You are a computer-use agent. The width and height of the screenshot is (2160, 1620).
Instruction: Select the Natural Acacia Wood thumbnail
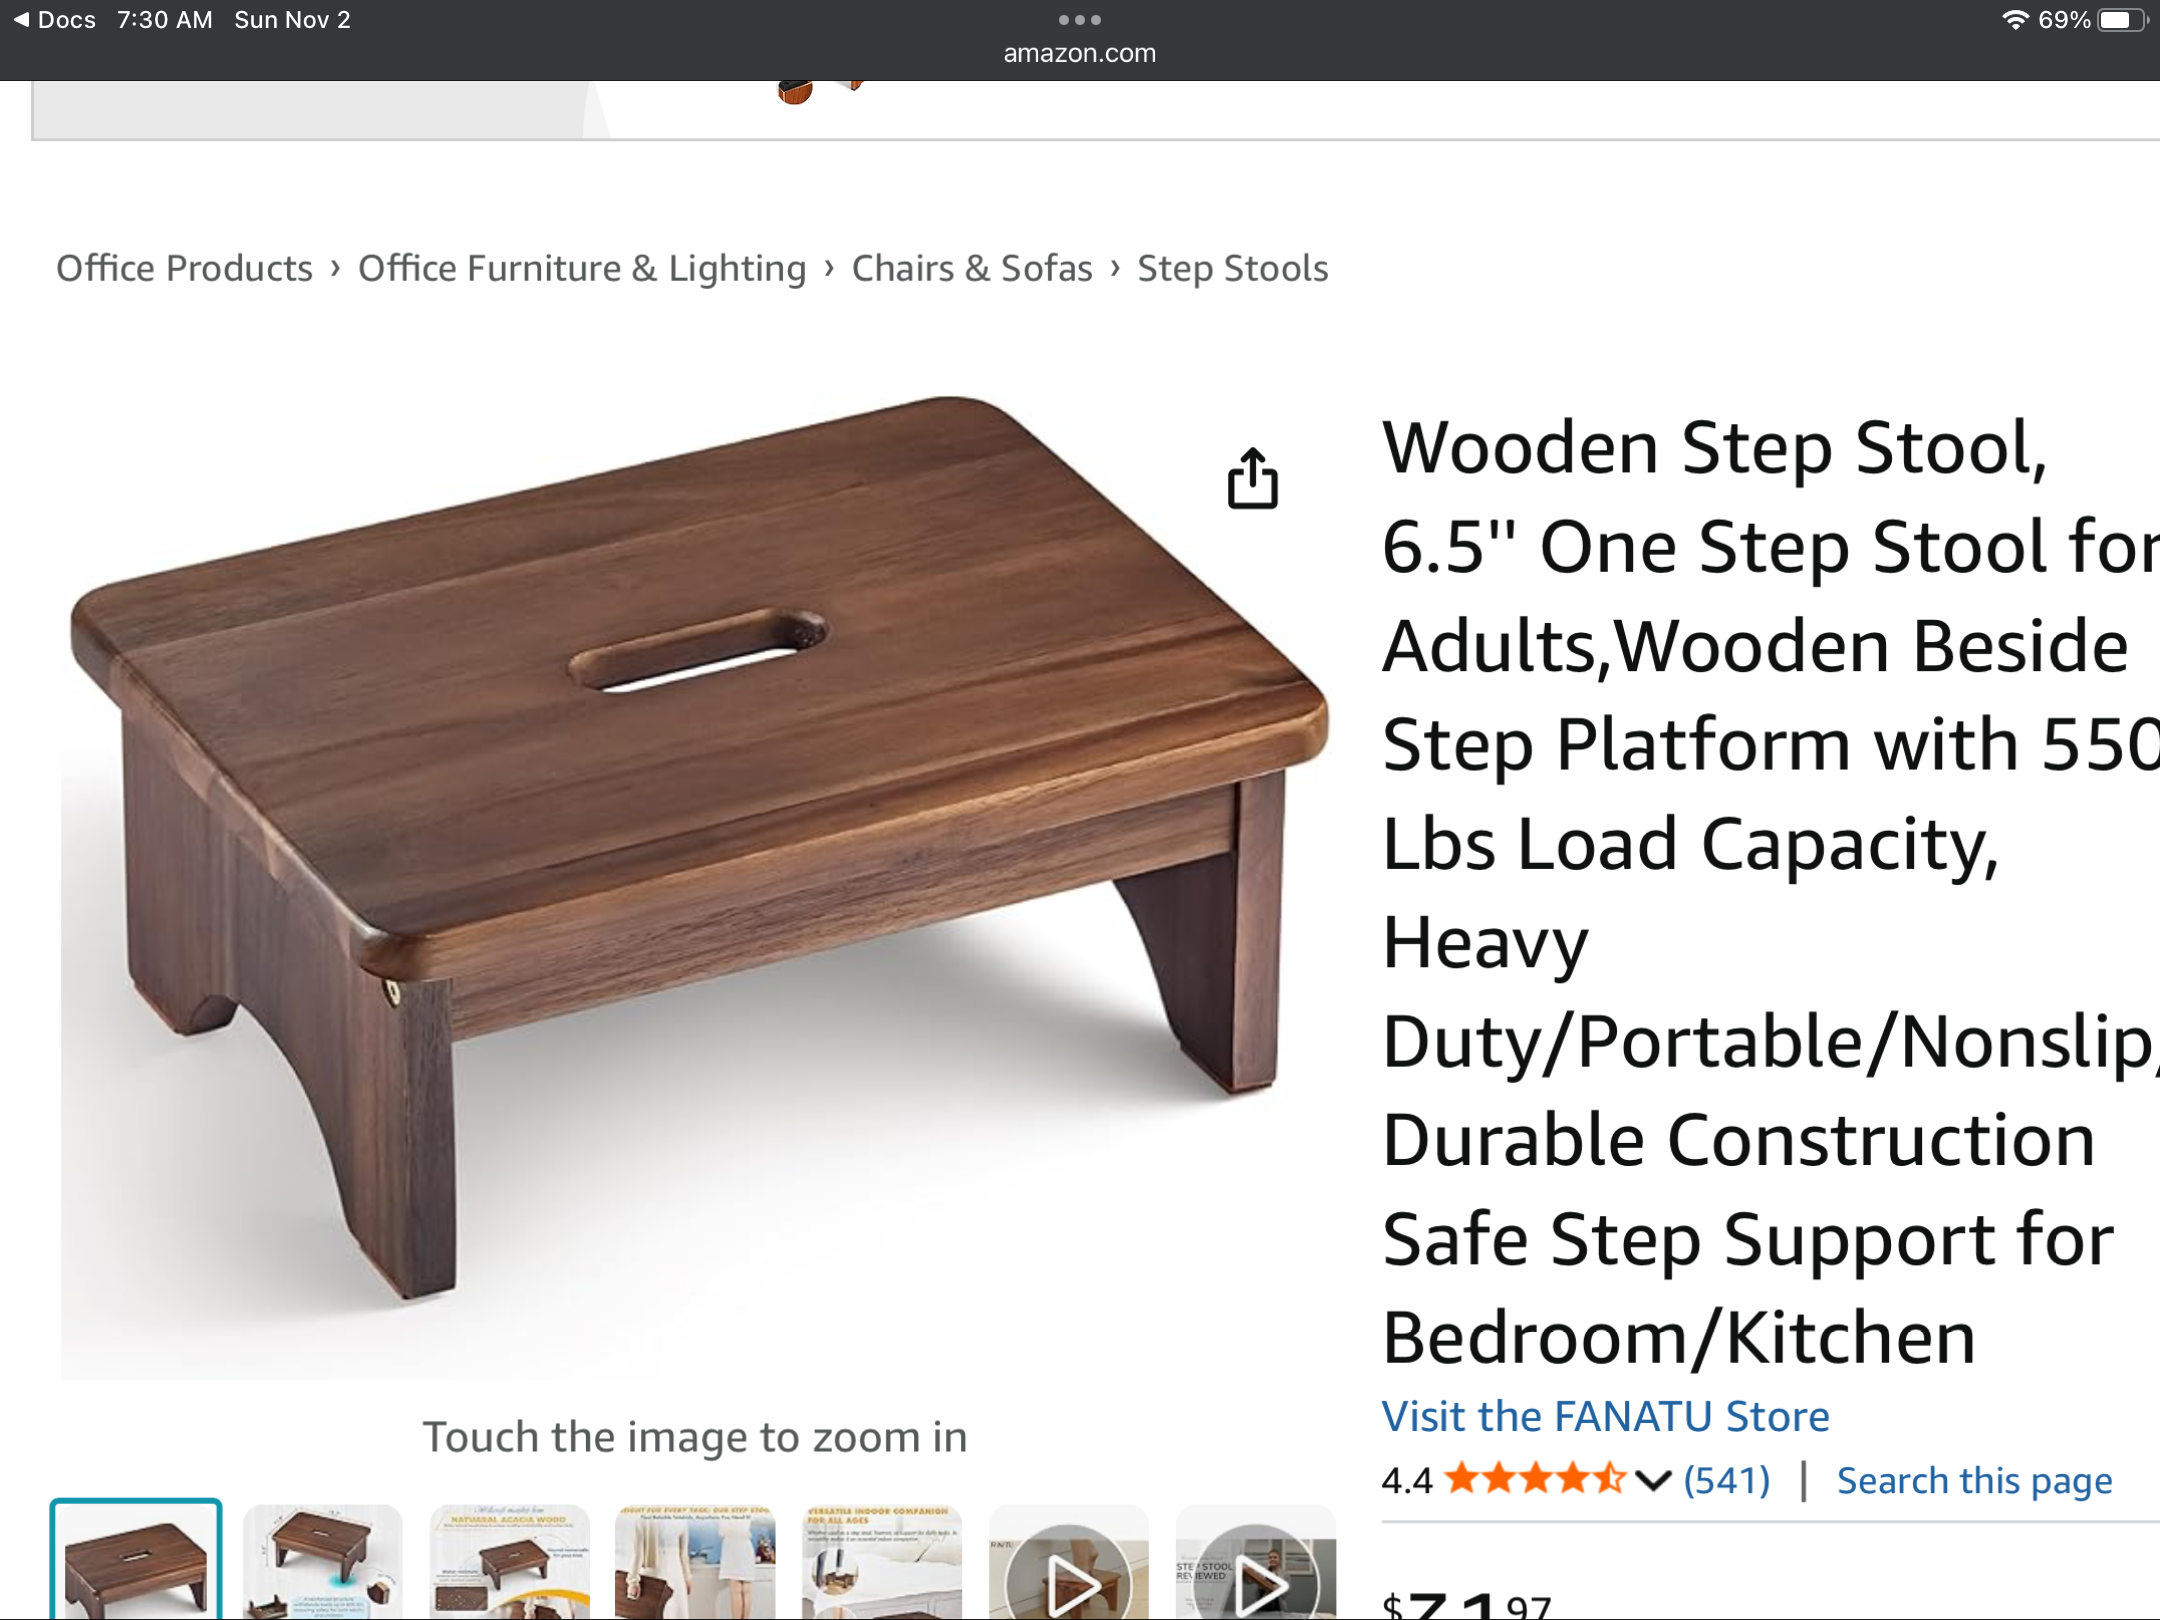(x=509, y=1562)
